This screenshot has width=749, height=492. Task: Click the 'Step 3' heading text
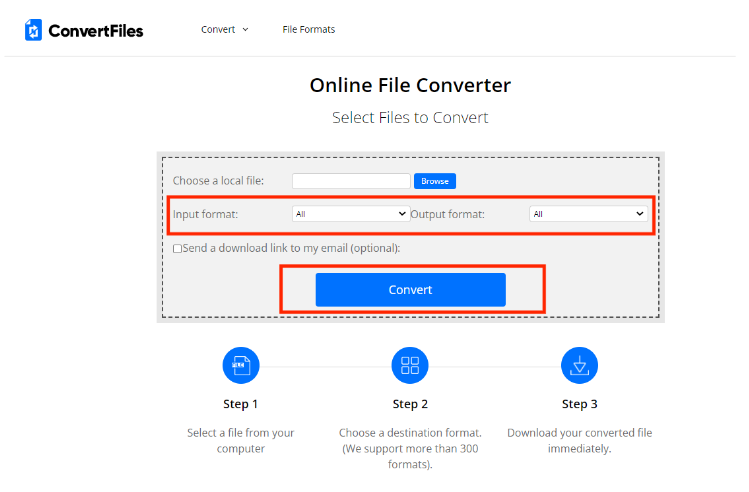pyautogui.click(x=579, y=404)
